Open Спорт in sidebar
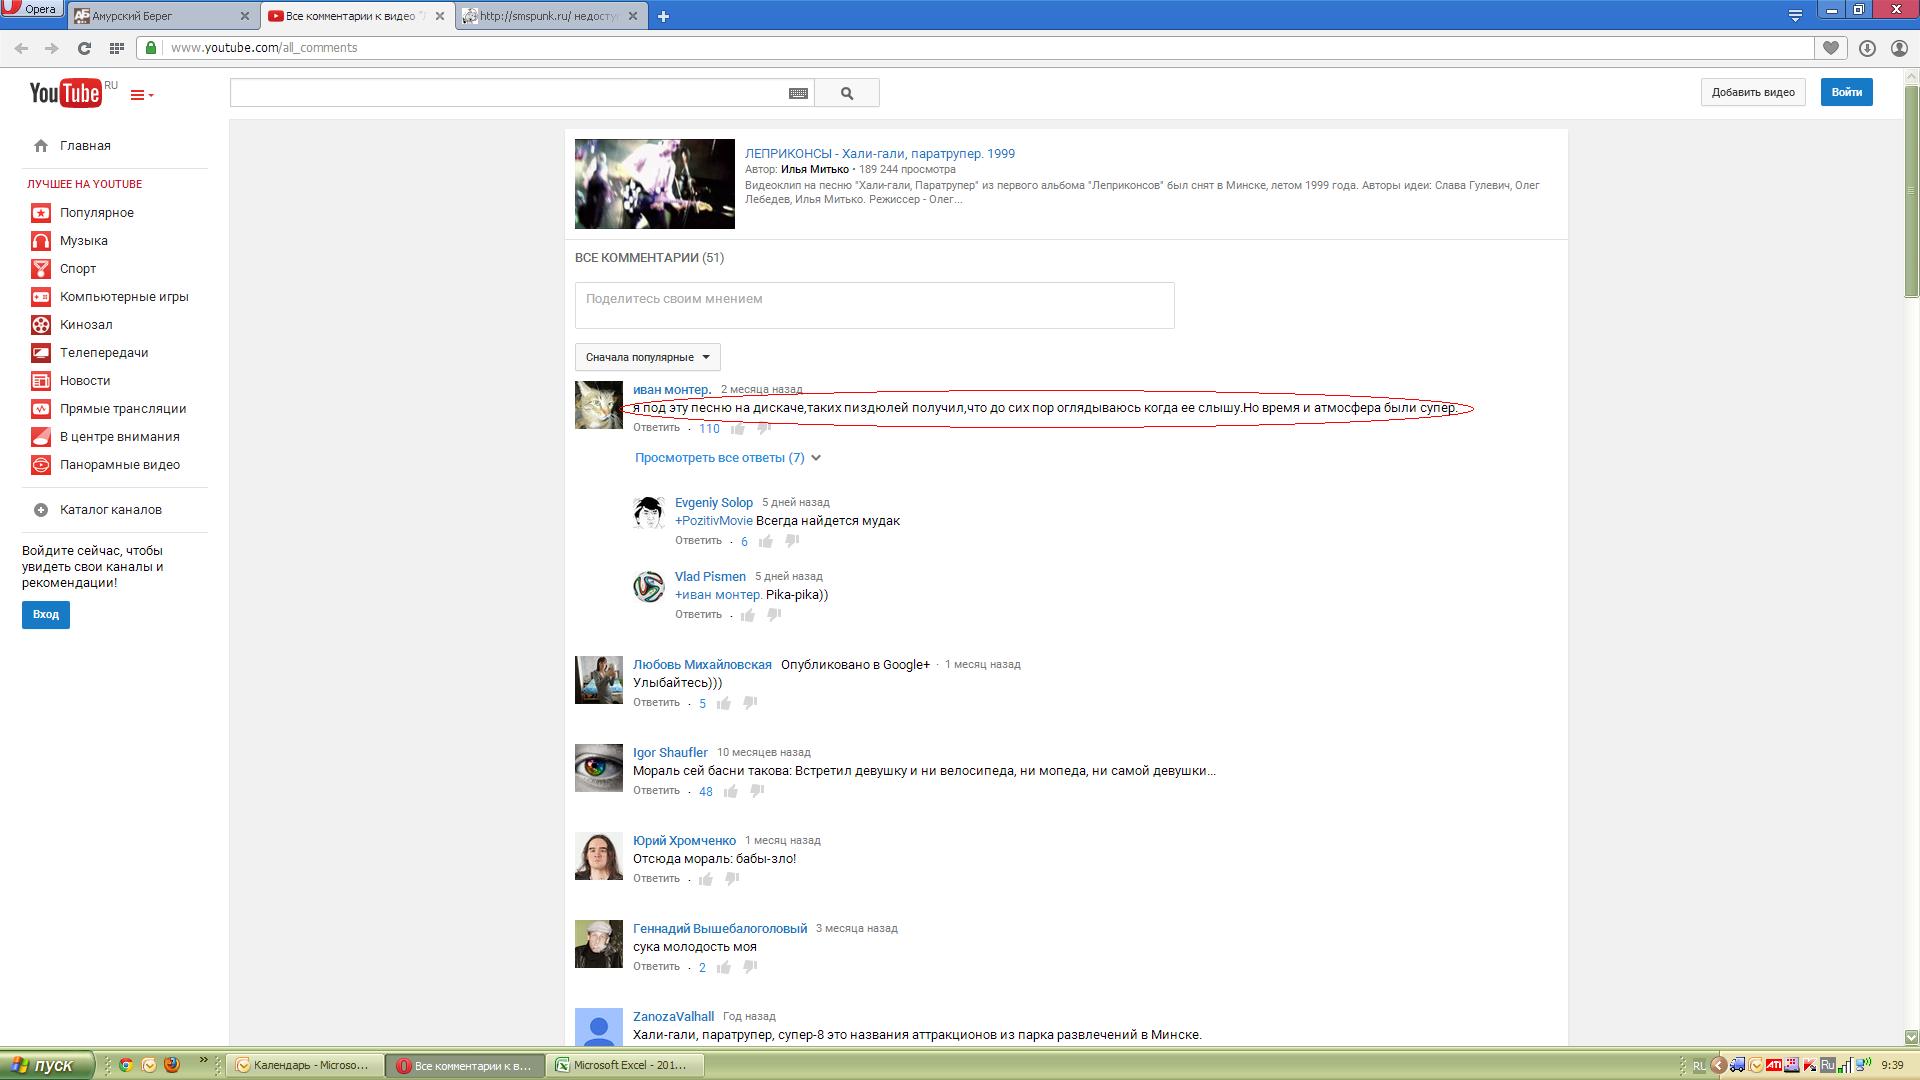1920x1080 pixels. pyautogui.click(x=77, y=269)
